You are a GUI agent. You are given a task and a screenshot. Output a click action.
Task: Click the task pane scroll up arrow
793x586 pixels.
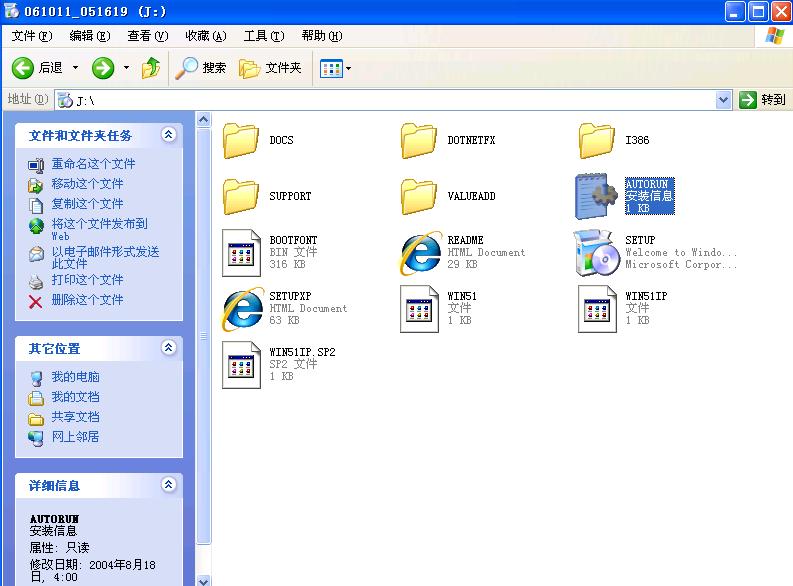coord(203,120)
